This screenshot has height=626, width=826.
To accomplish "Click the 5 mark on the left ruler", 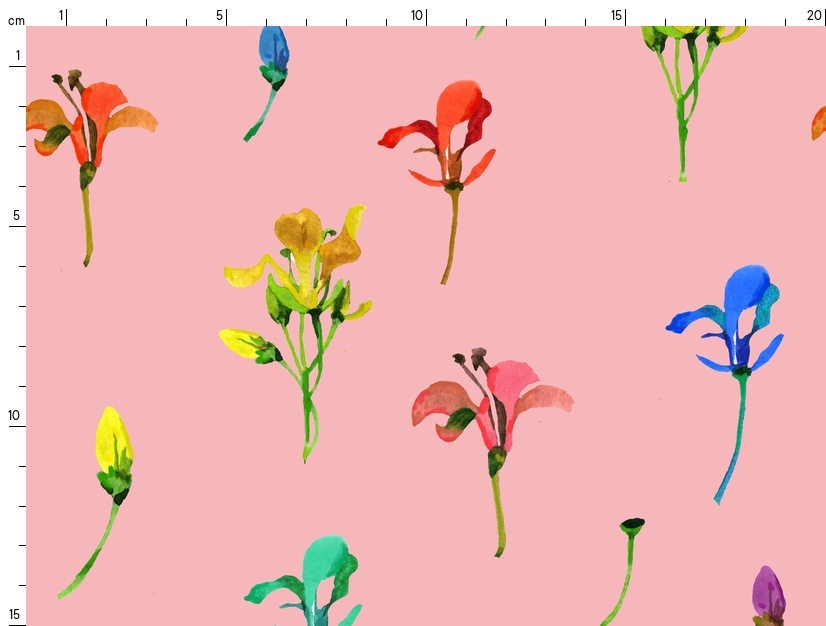I will (x=16, y=215).
